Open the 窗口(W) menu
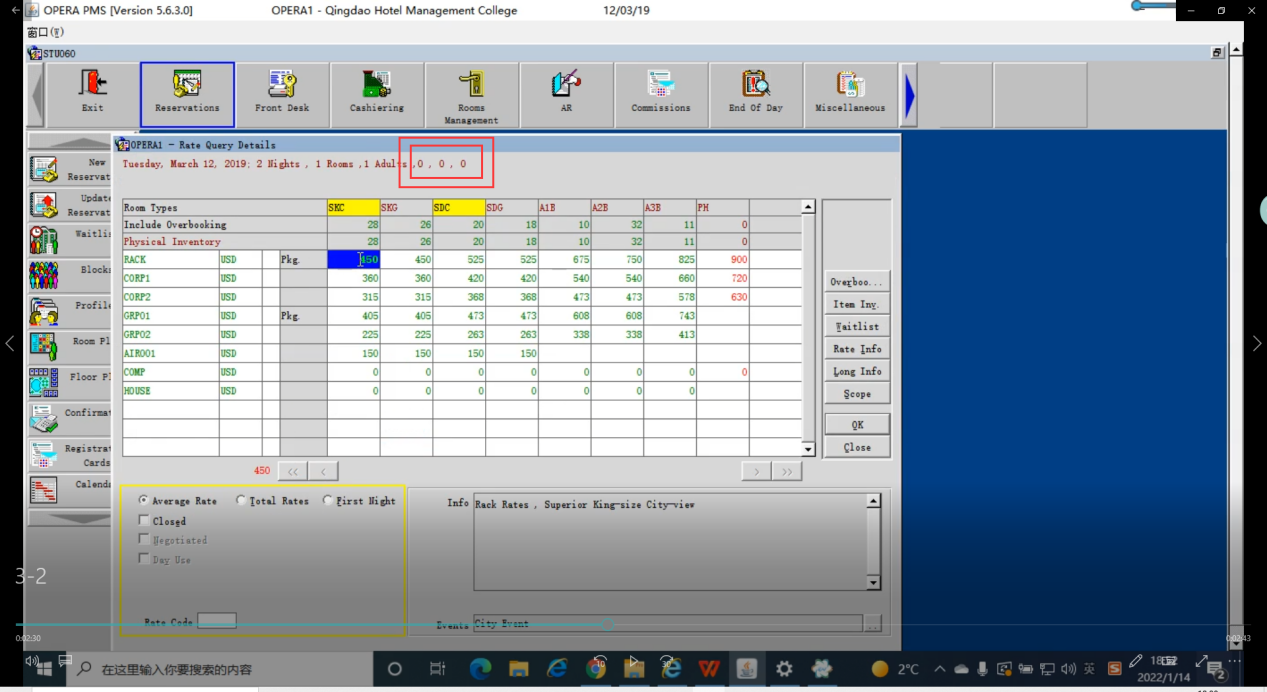This screenshot has width=1267, height=692. coord(45,33)
